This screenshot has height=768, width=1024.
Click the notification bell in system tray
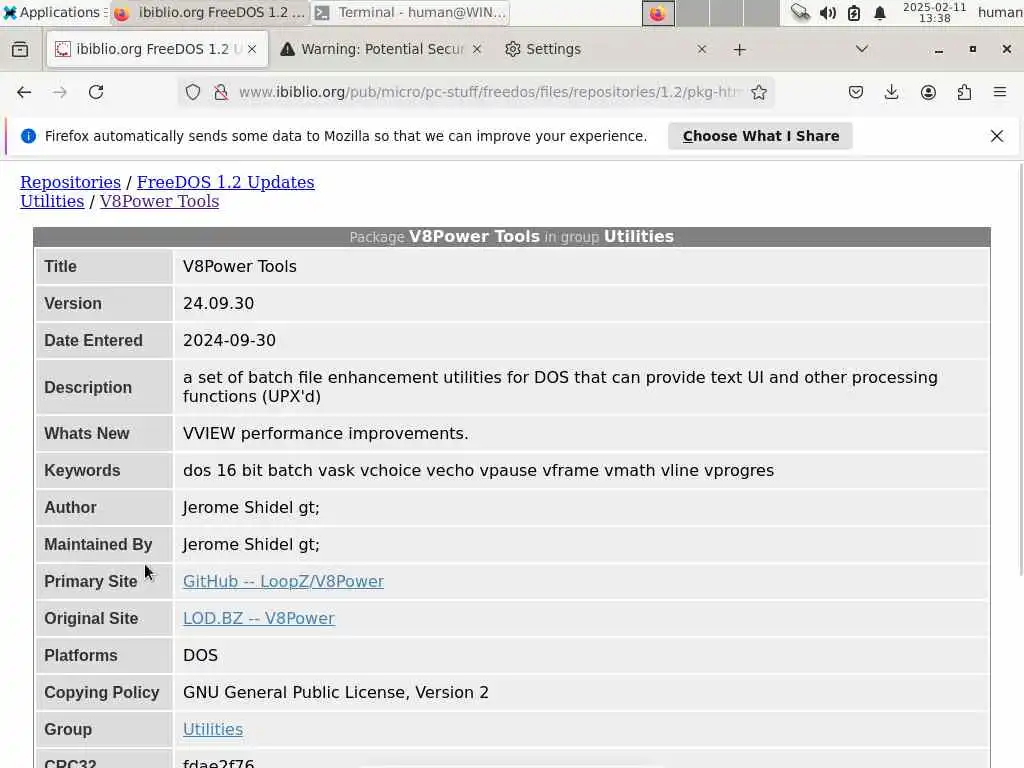click(x=880, y=13)
